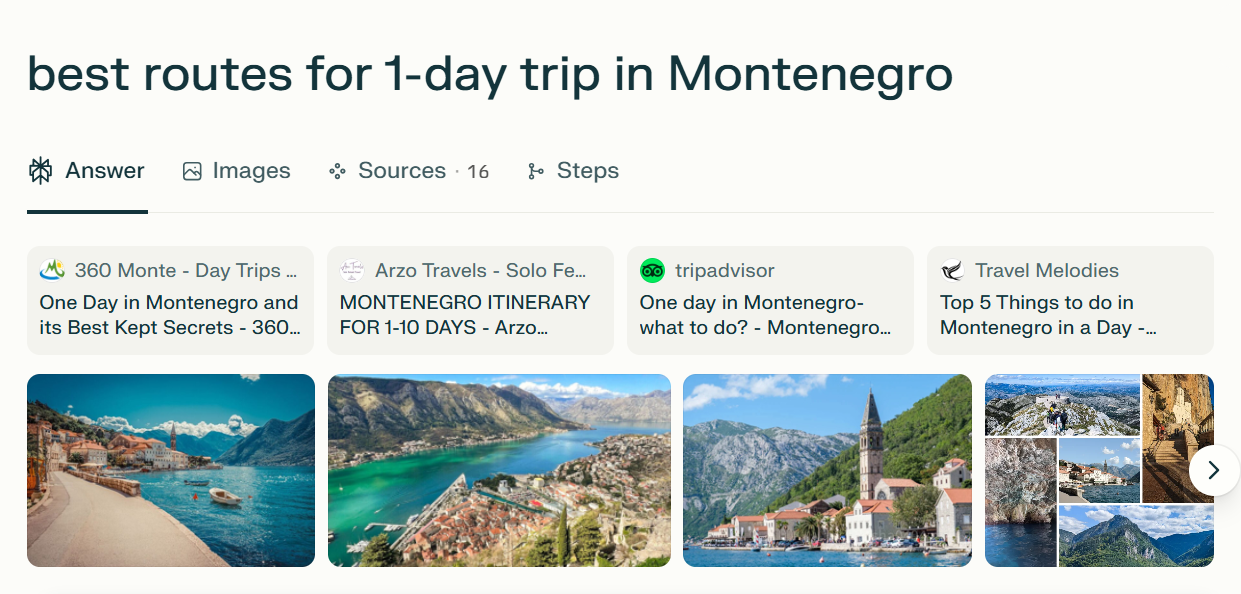This screenshot has height=594, width=1241.
Task: Switch to the Steps tab
Action: point(587,171)
